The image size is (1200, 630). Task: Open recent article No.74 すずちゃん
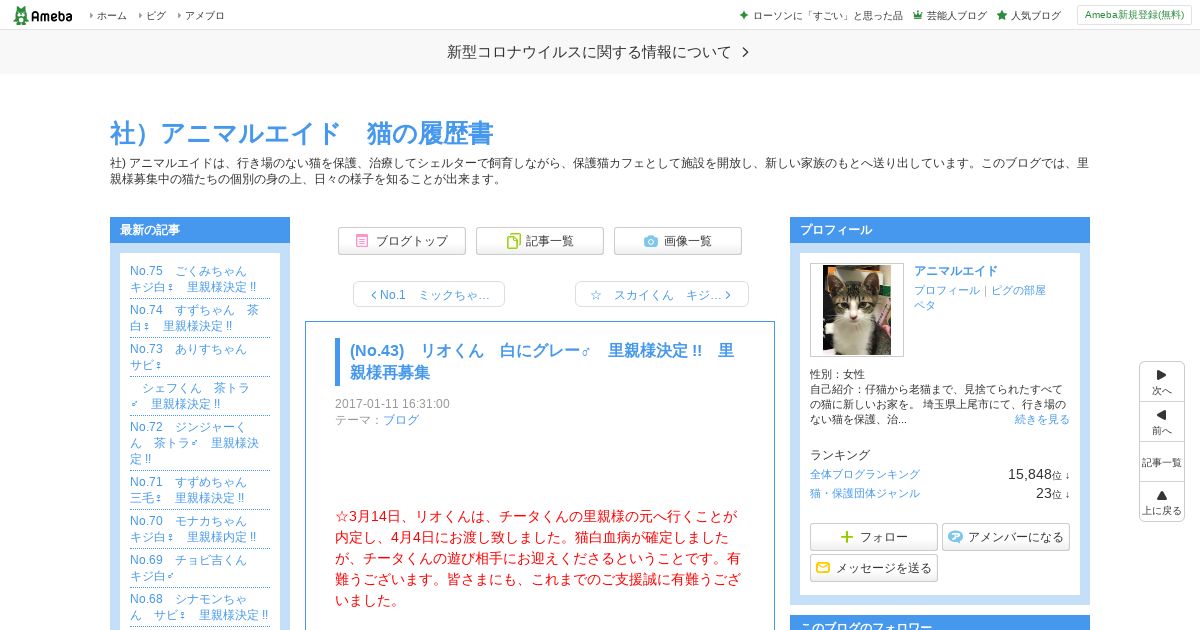194,318
